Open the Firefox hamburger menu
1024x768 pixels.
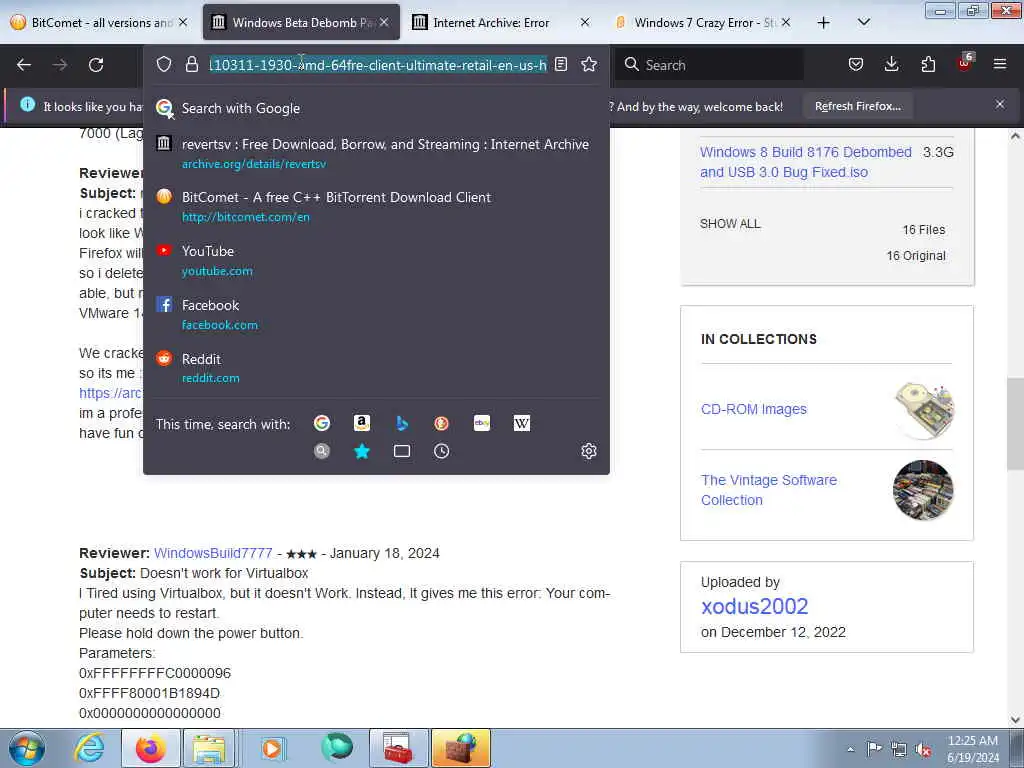[1000, 64]
